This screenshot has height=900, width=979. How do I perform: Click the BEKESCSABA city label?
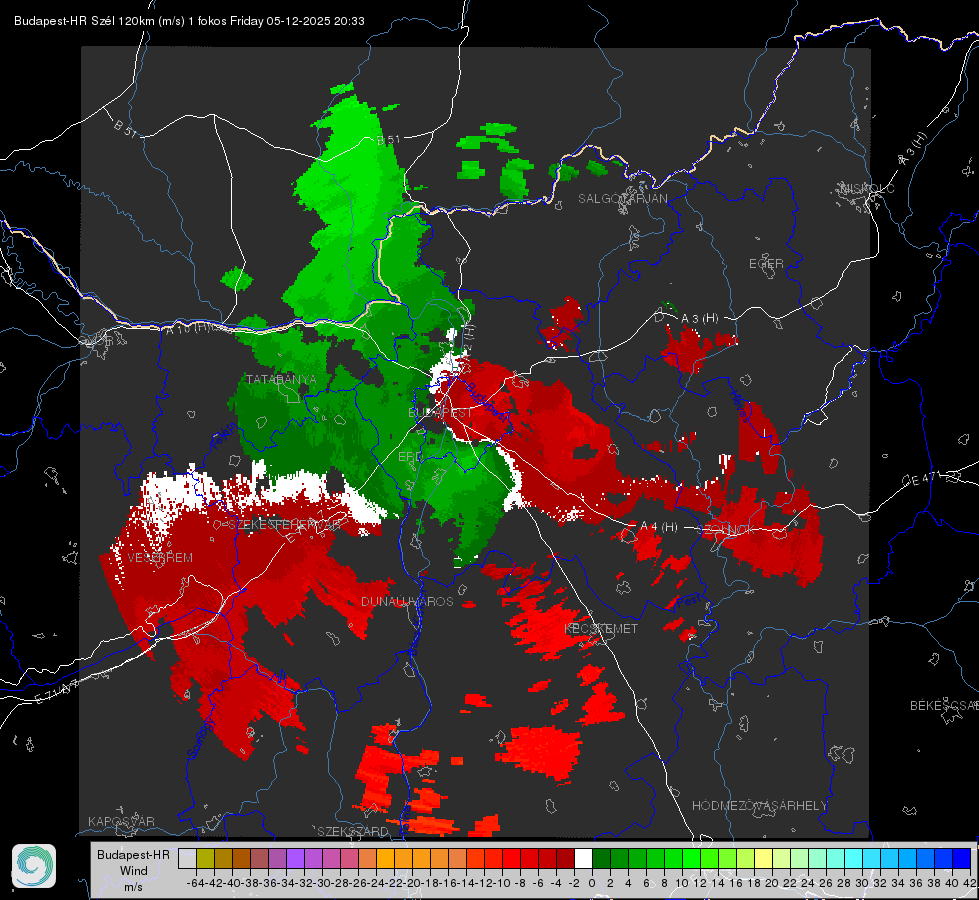click(x=944, y=706)
